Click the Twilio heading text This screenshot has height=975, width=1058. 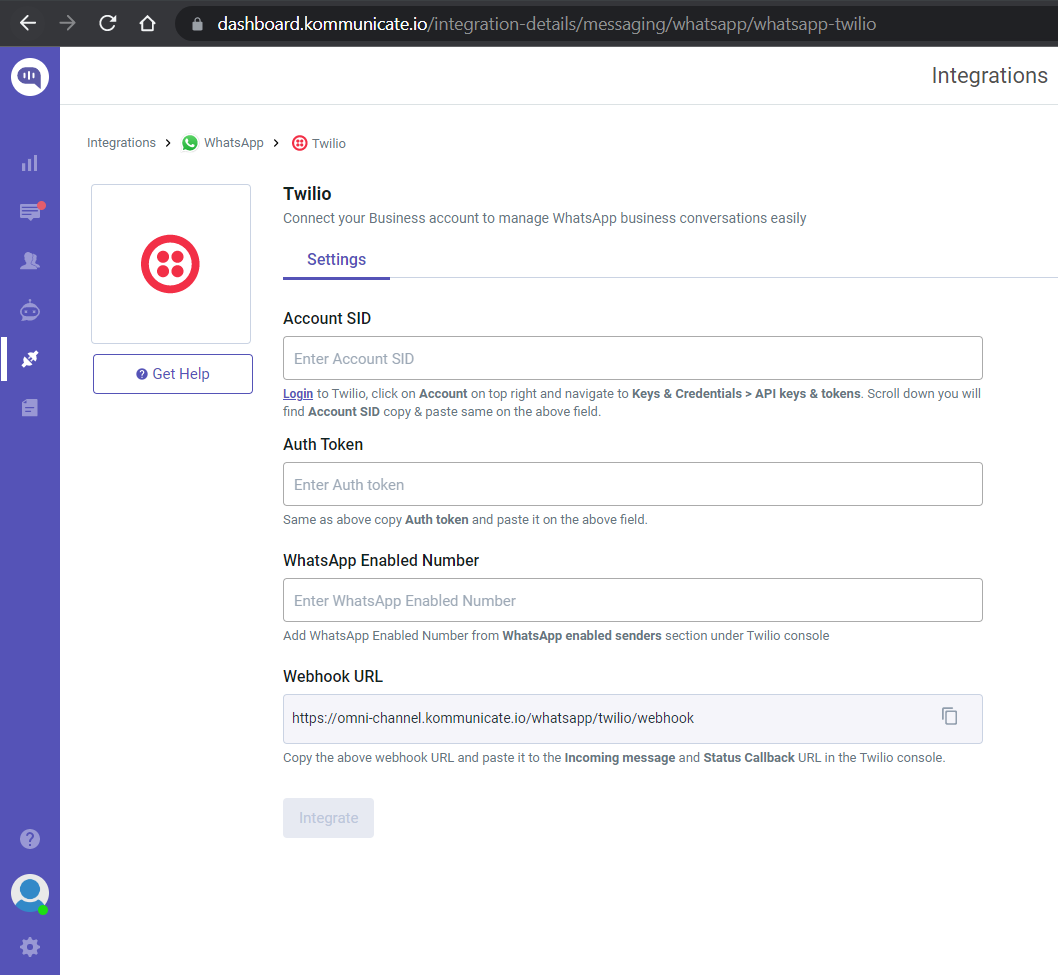pos(307,194)
